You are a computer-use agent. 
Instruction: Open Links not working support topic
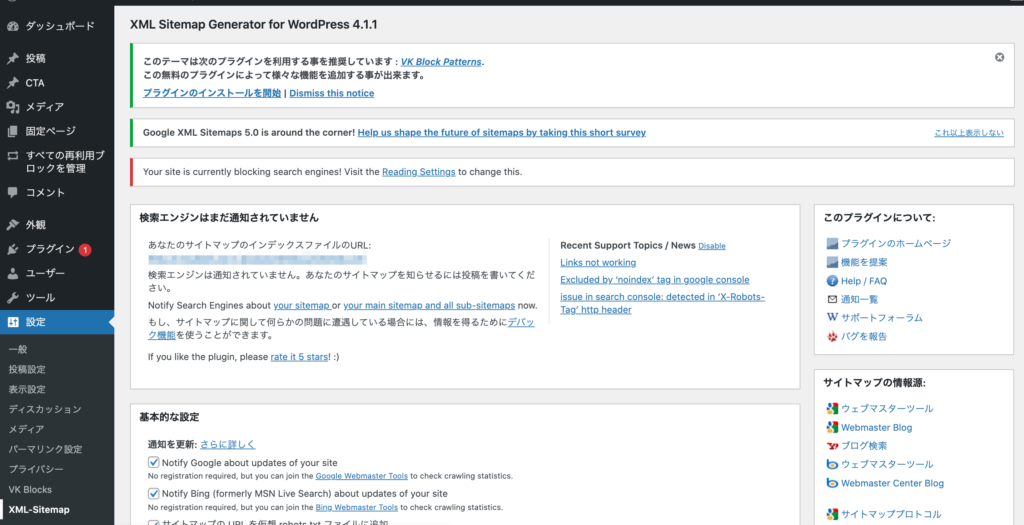coord(598,262)
